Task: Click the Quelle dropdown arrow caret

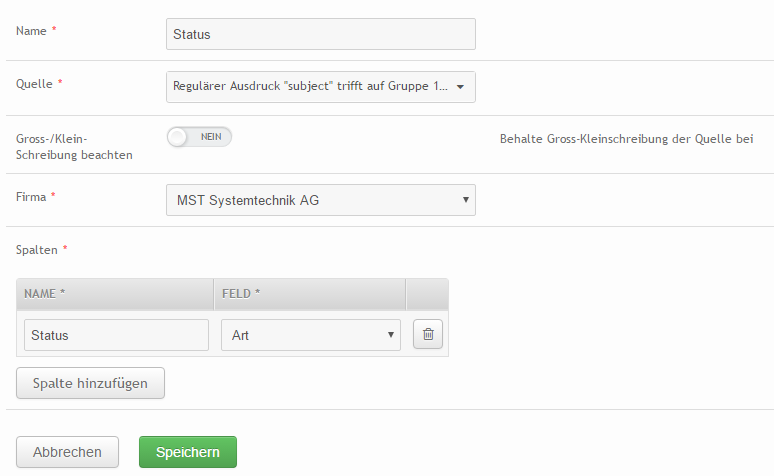Action: [x=461, y=87]
